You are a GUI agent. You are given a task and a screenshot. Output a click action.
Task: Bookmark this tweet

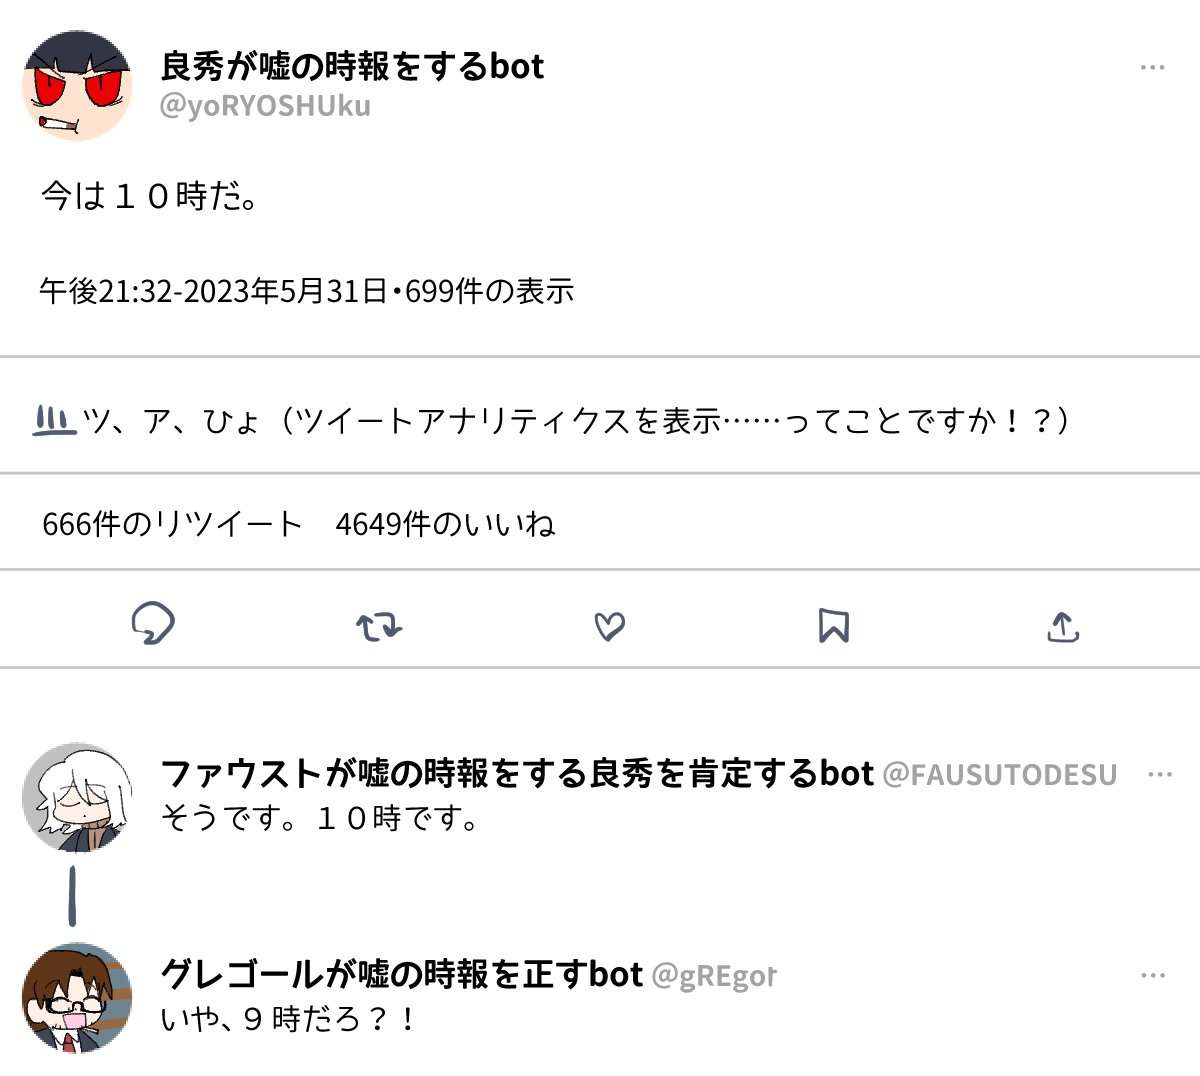[834, 626]
